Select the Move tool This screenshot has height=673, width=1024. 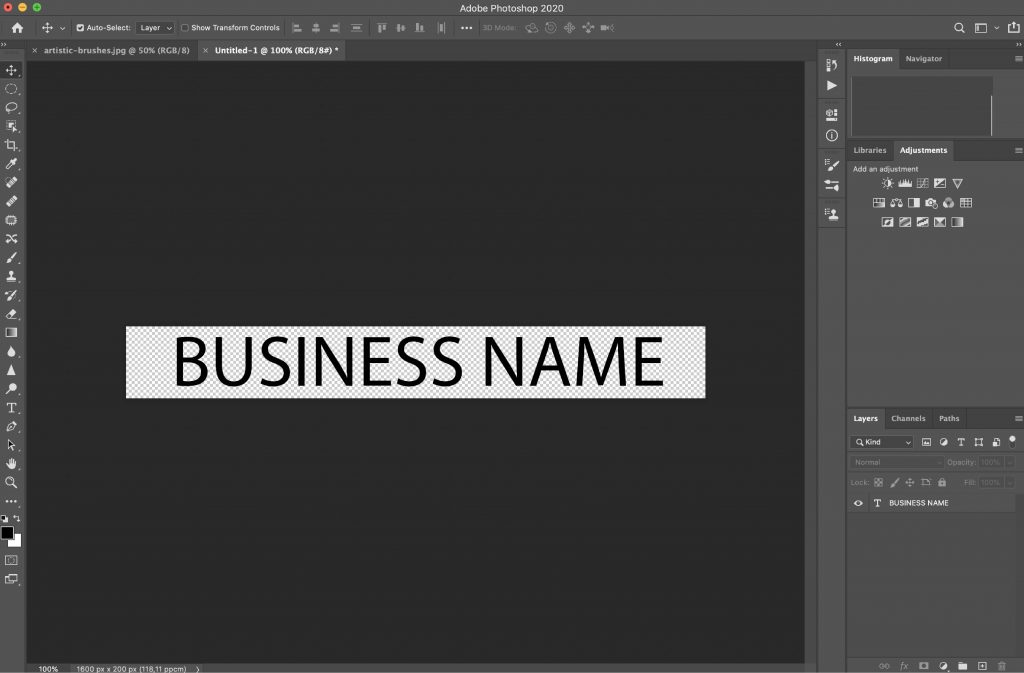point(12,70)
